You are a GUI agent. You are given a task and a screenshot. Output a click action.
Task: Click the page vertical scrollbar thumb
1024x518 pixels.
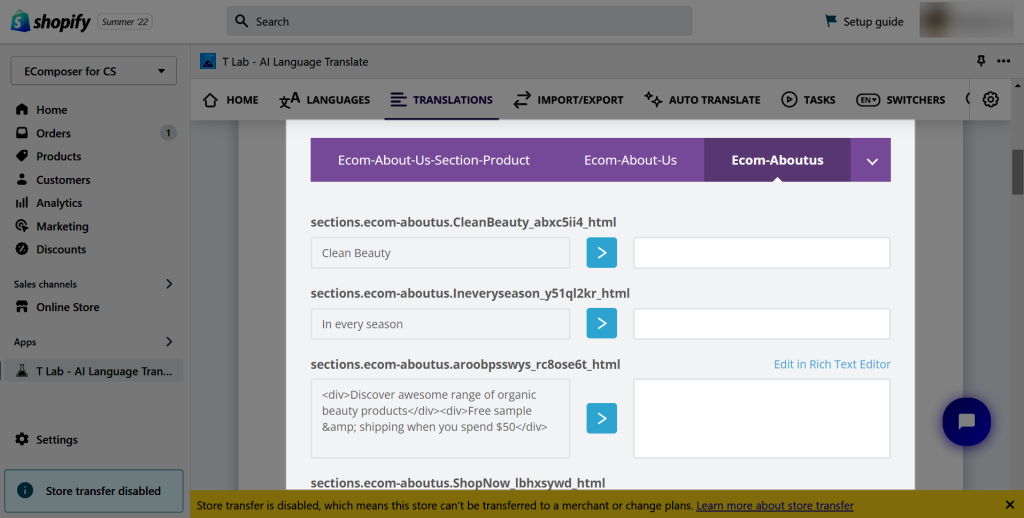(1017, 172)
